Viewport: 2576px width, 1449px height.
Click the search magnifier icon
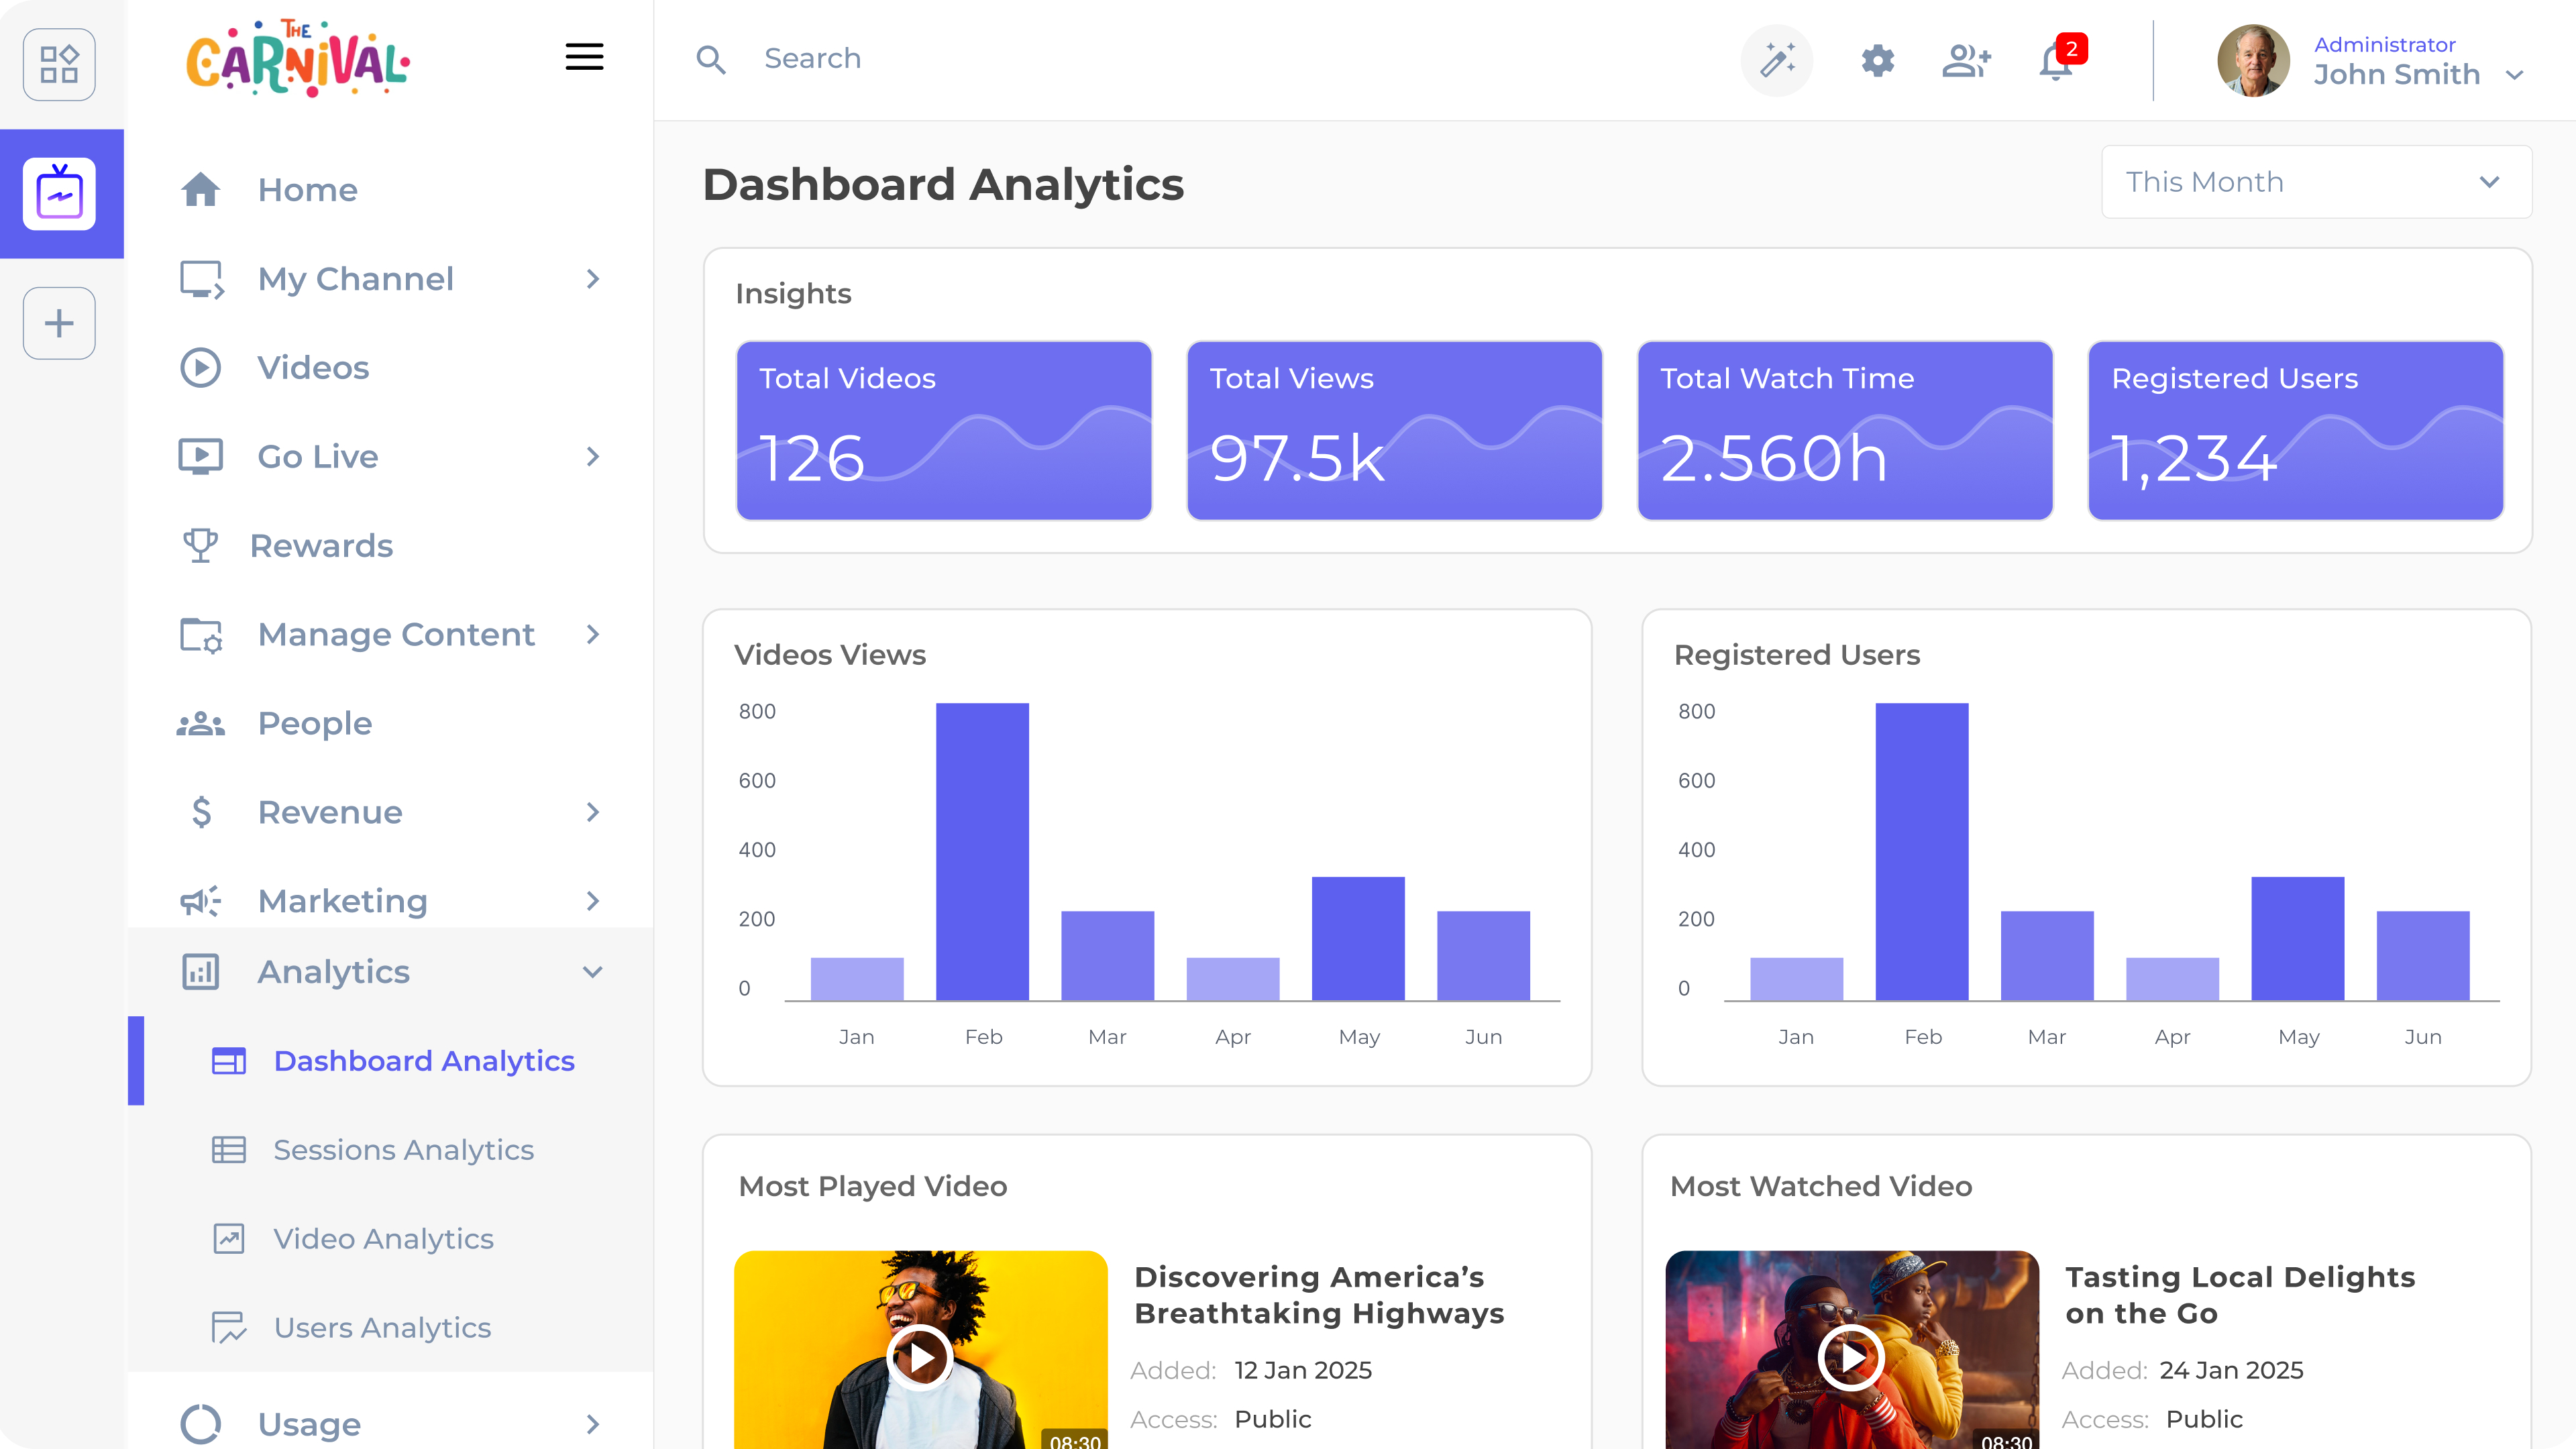point(711,59)
